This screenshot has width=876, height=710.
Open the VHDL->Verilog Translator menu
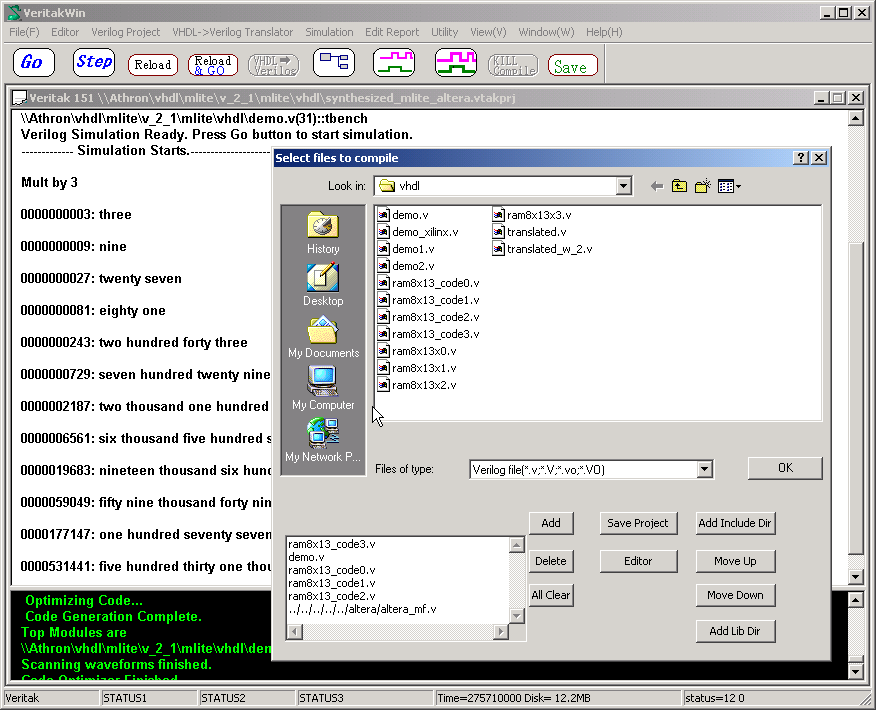click(x=232, y=32)
